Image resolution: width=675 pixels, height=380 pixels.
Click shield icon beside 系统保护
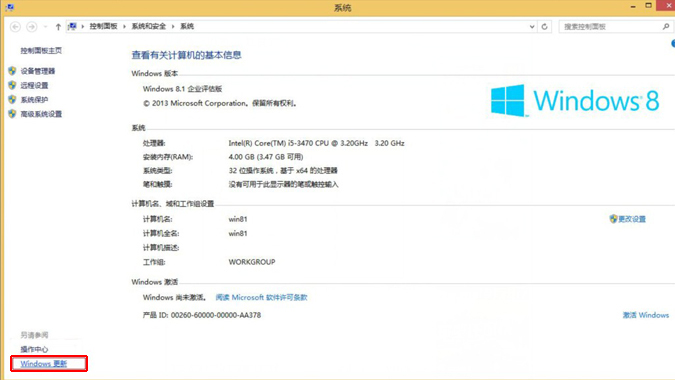(x=12, y=99)
